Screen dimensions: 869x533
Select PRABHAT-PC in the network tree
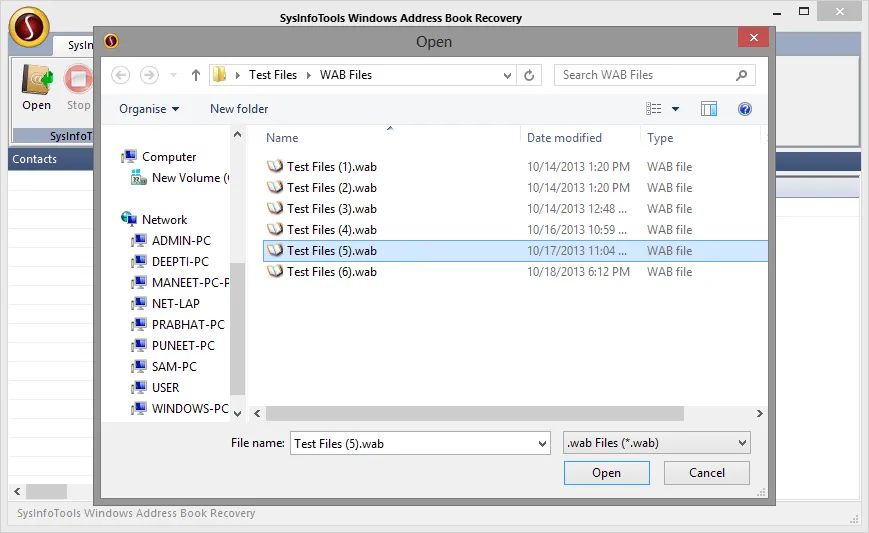(188, 325)
